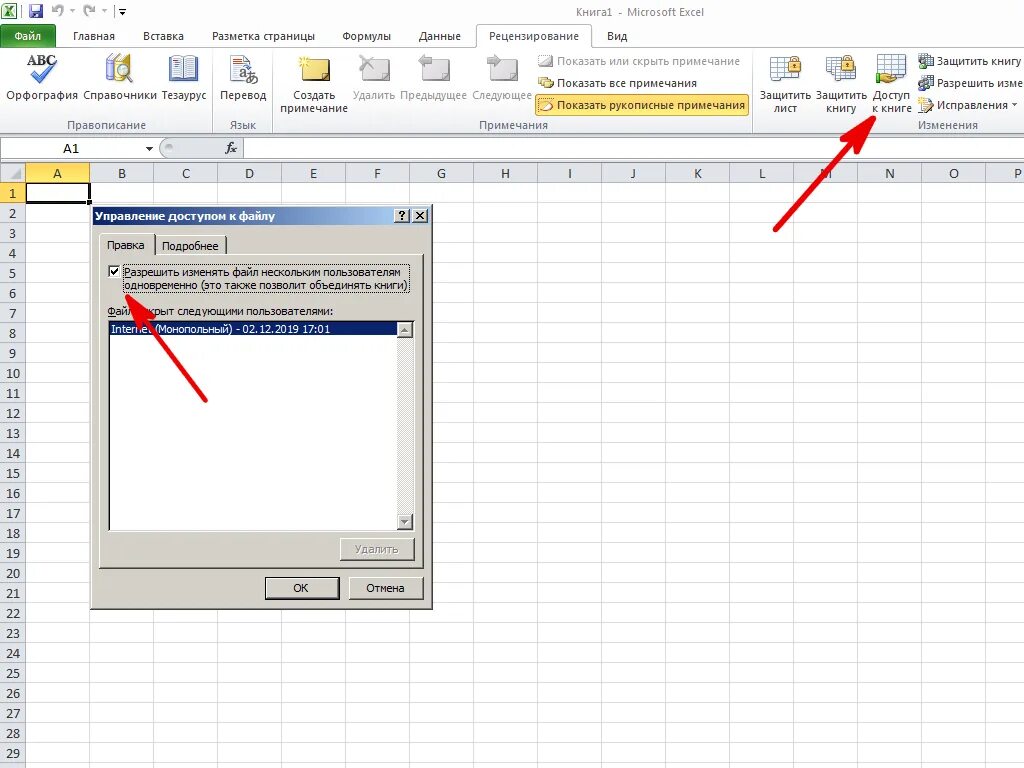Screen dimensions: 1024x768
Task: Click the dialog help question mark button
Action: tap(402, 216)
